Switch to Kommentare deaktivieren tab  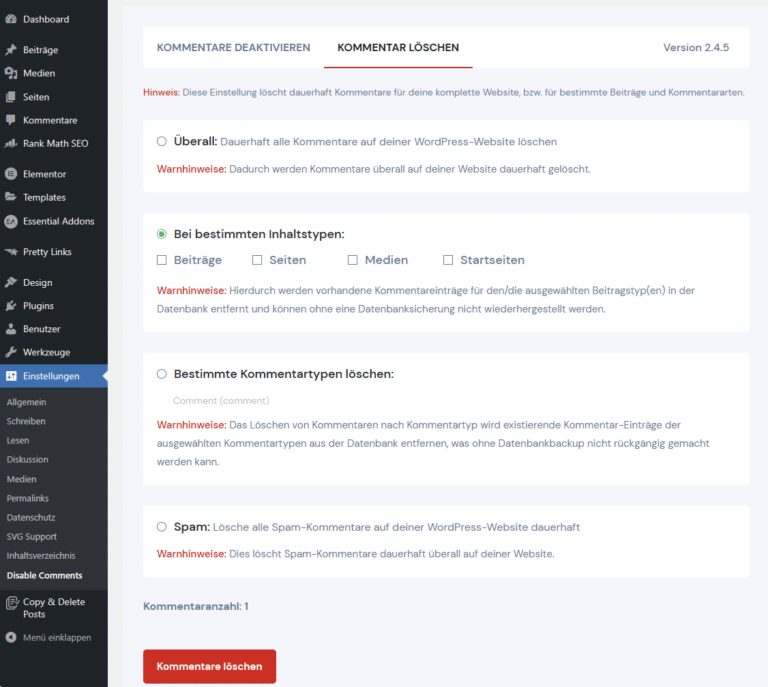click(234, 47)
